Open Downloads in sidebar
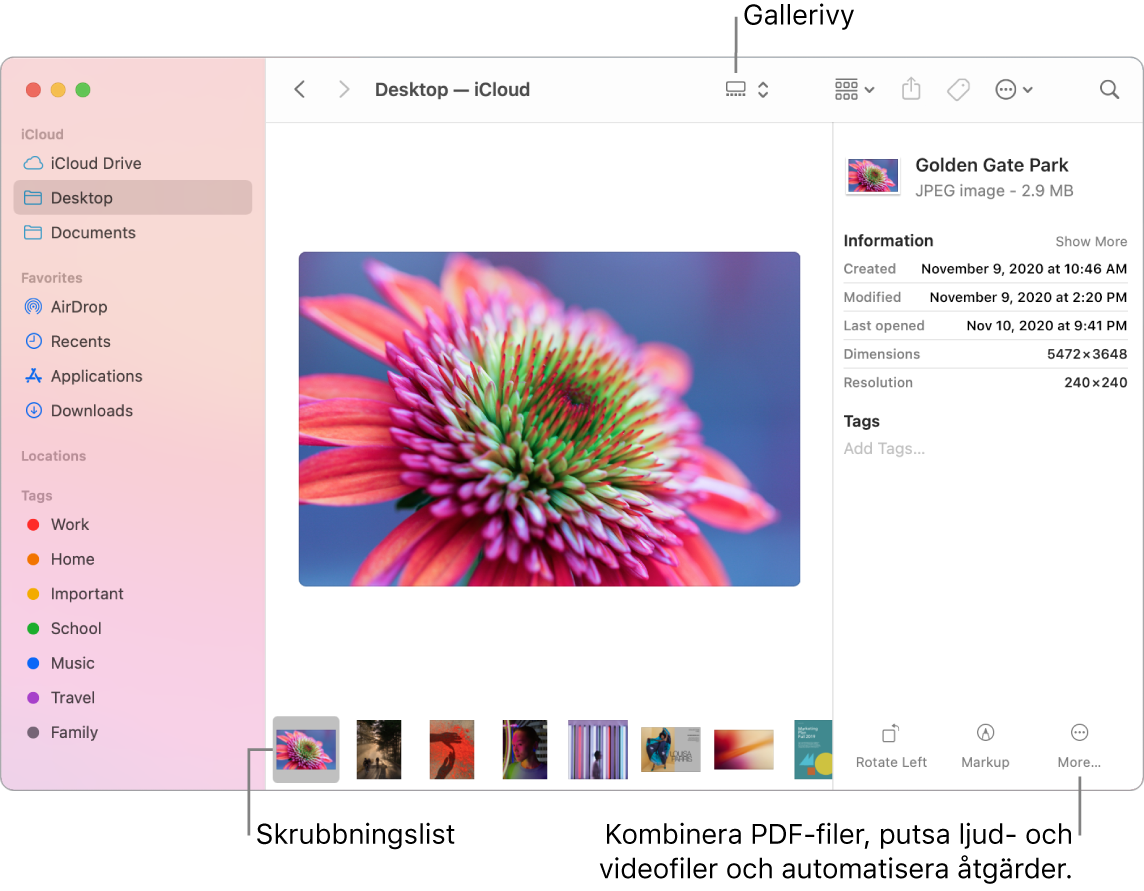The width and height of the screenshot is (1144, 891). [x=133, y=410]
